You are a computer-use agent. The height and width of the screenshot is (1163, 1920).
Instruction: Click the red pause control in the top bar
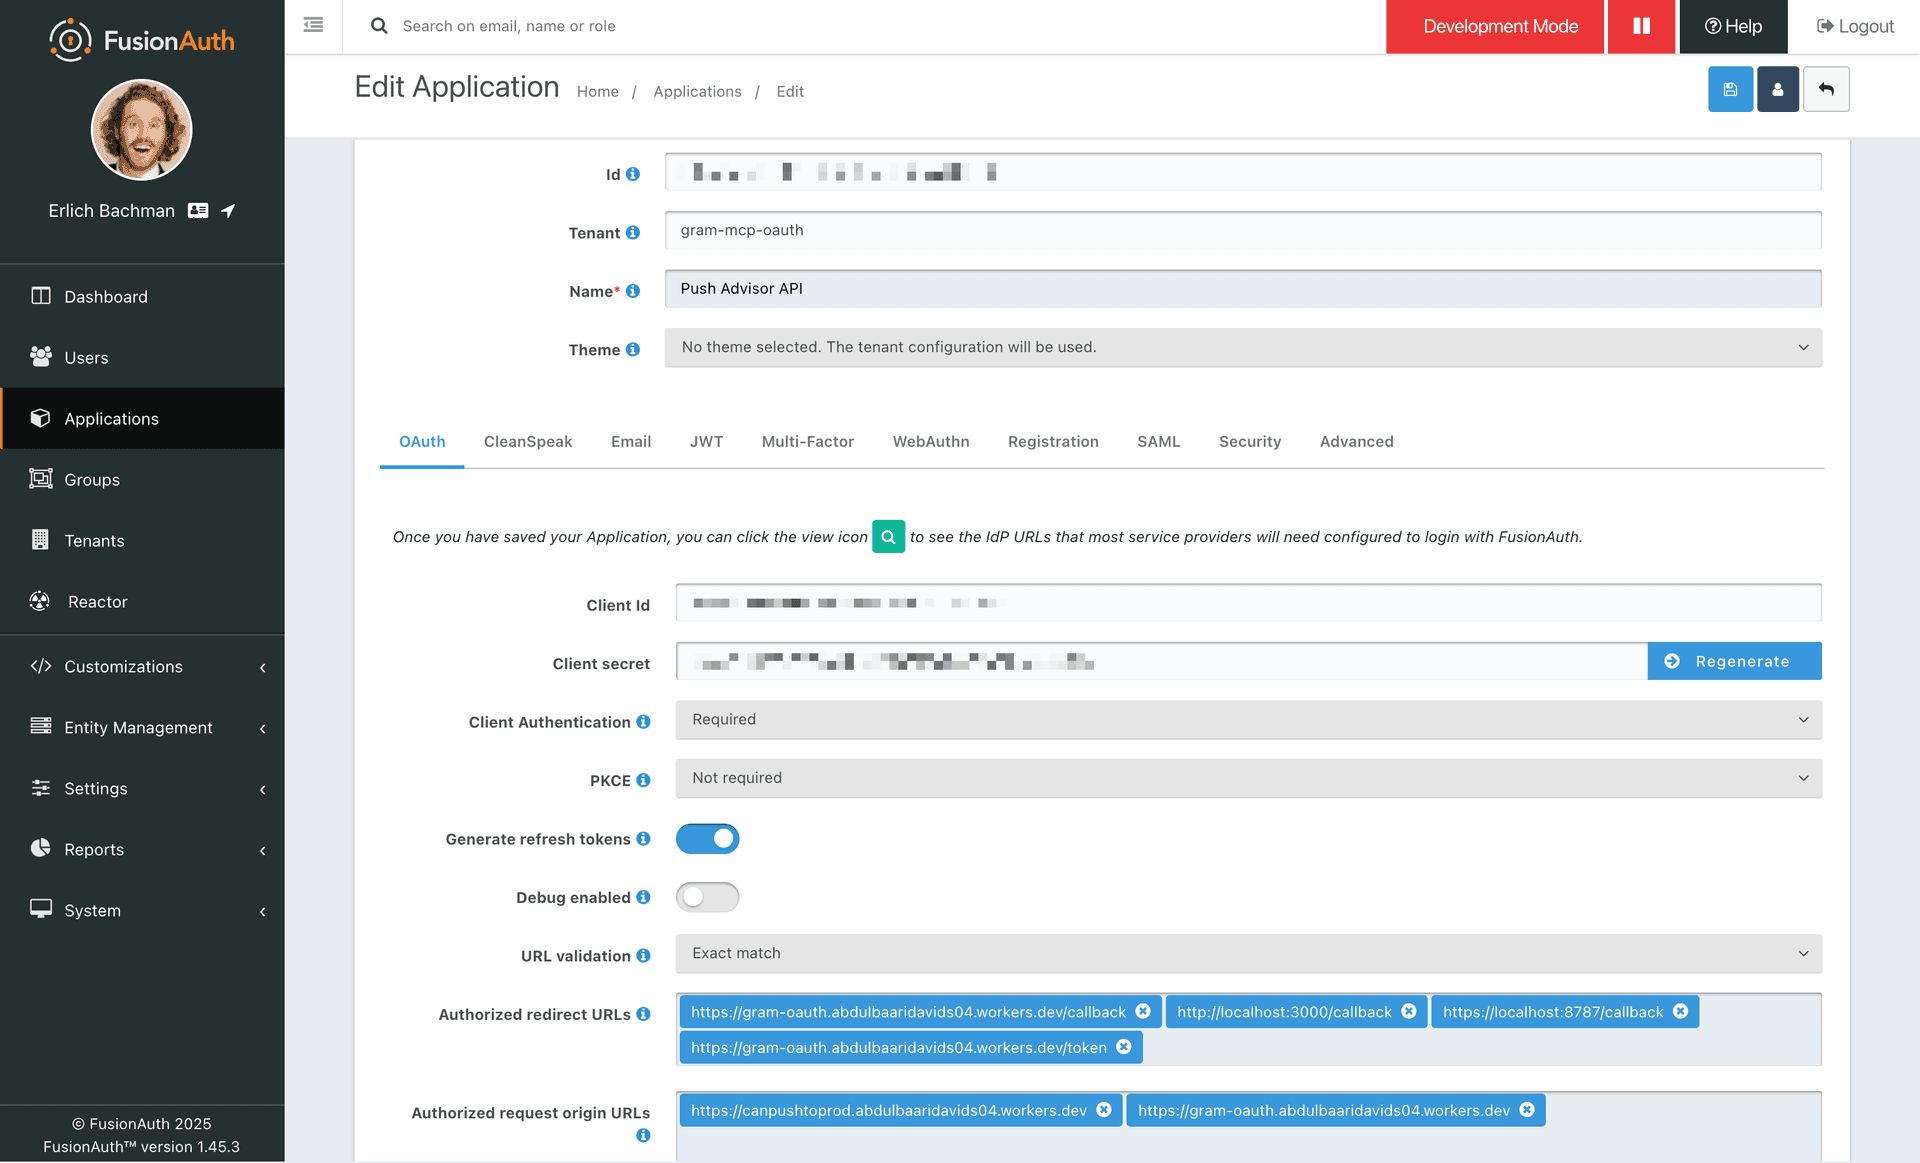pos(1641,27)
